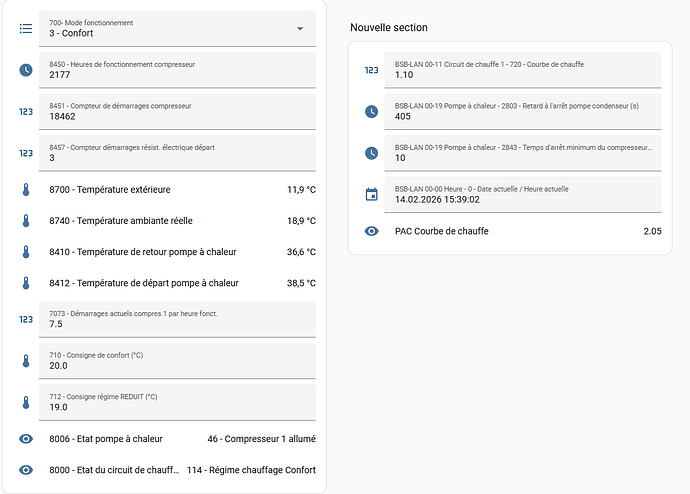Click the 38,5 °C flow temperature value
690x494 pixels.
[301, 283]
